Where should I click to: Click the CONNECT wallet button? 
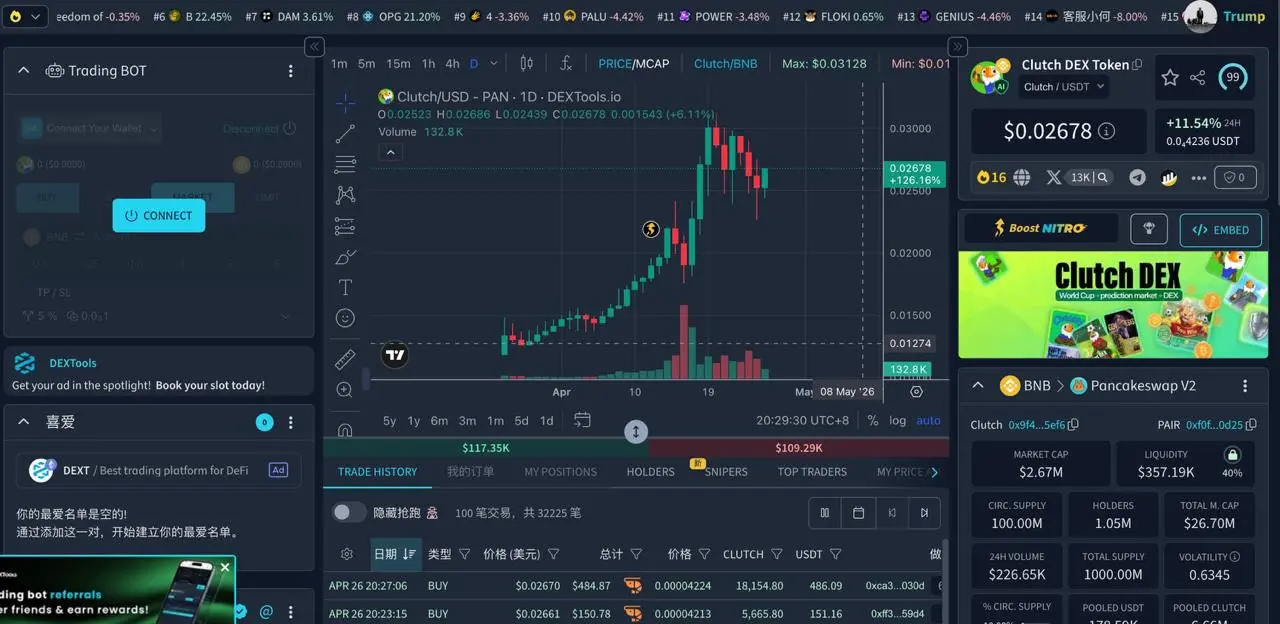coord(158,215)
